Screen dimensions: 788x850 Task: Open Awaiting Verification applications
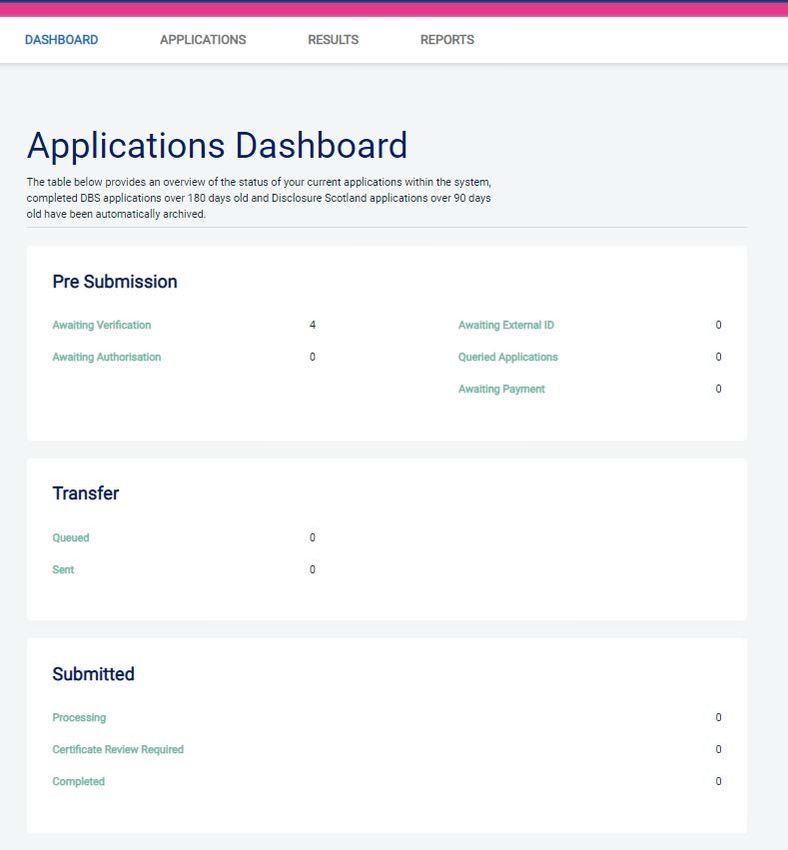pos(102,325)
